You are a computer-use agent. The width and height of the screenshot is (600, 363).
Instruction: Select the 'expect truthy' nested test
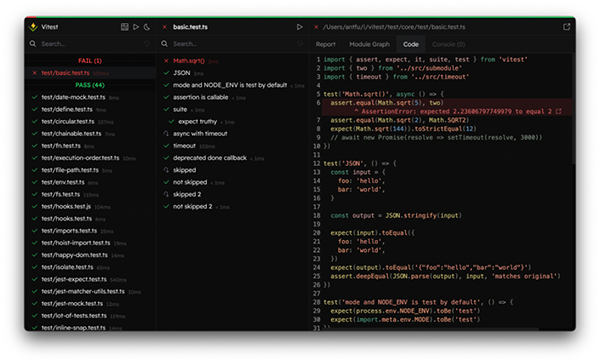coord(232,122)
